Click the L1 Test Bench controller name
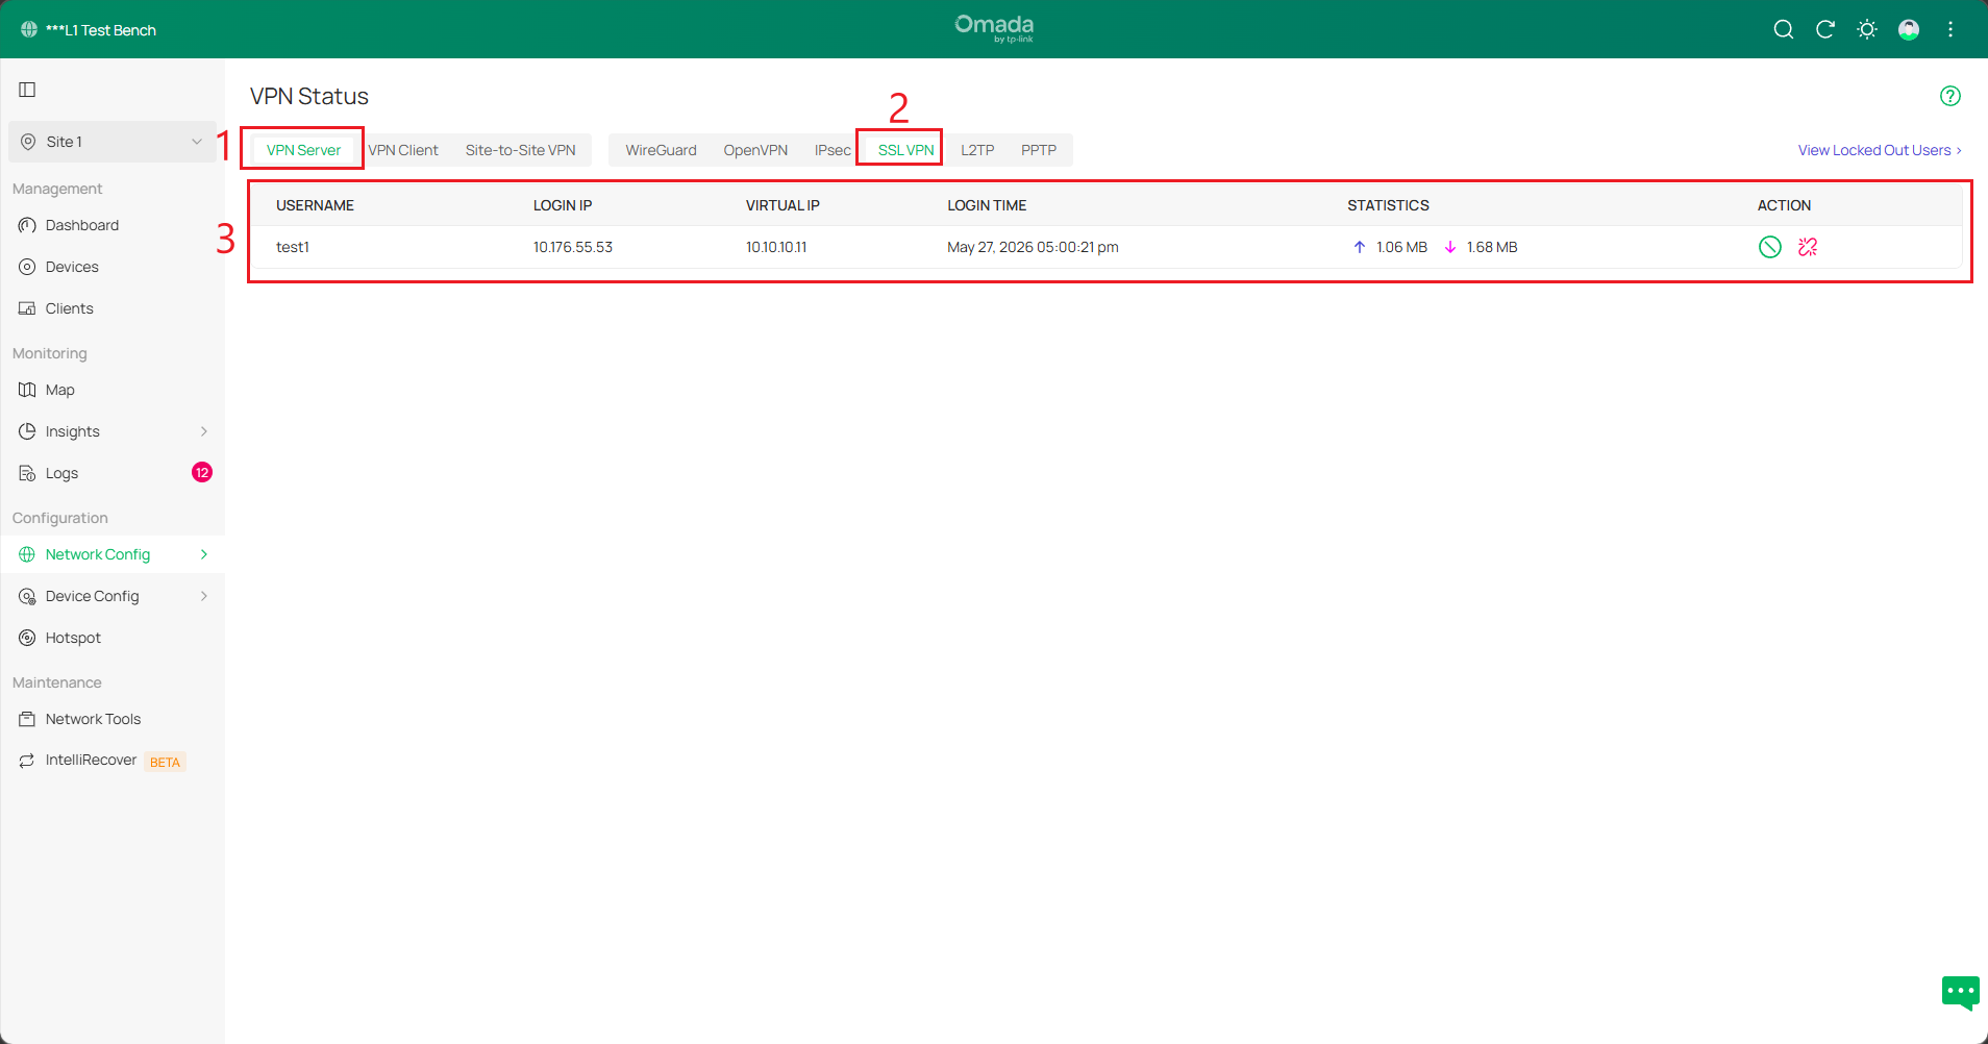Screen dimensions: 1988x1044 101,30
